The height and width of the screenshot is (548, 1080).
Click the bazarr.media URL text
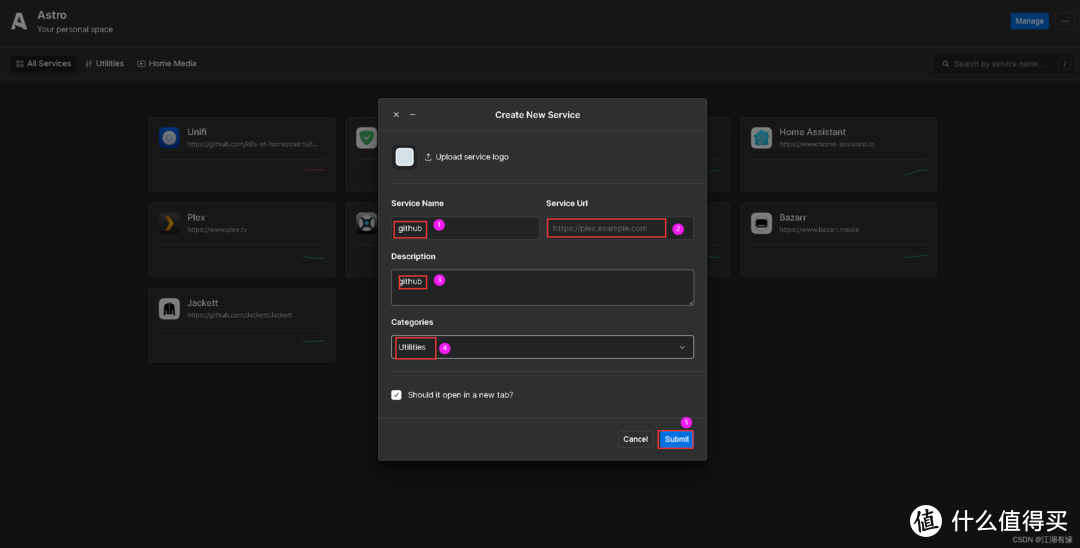[819, 229]
